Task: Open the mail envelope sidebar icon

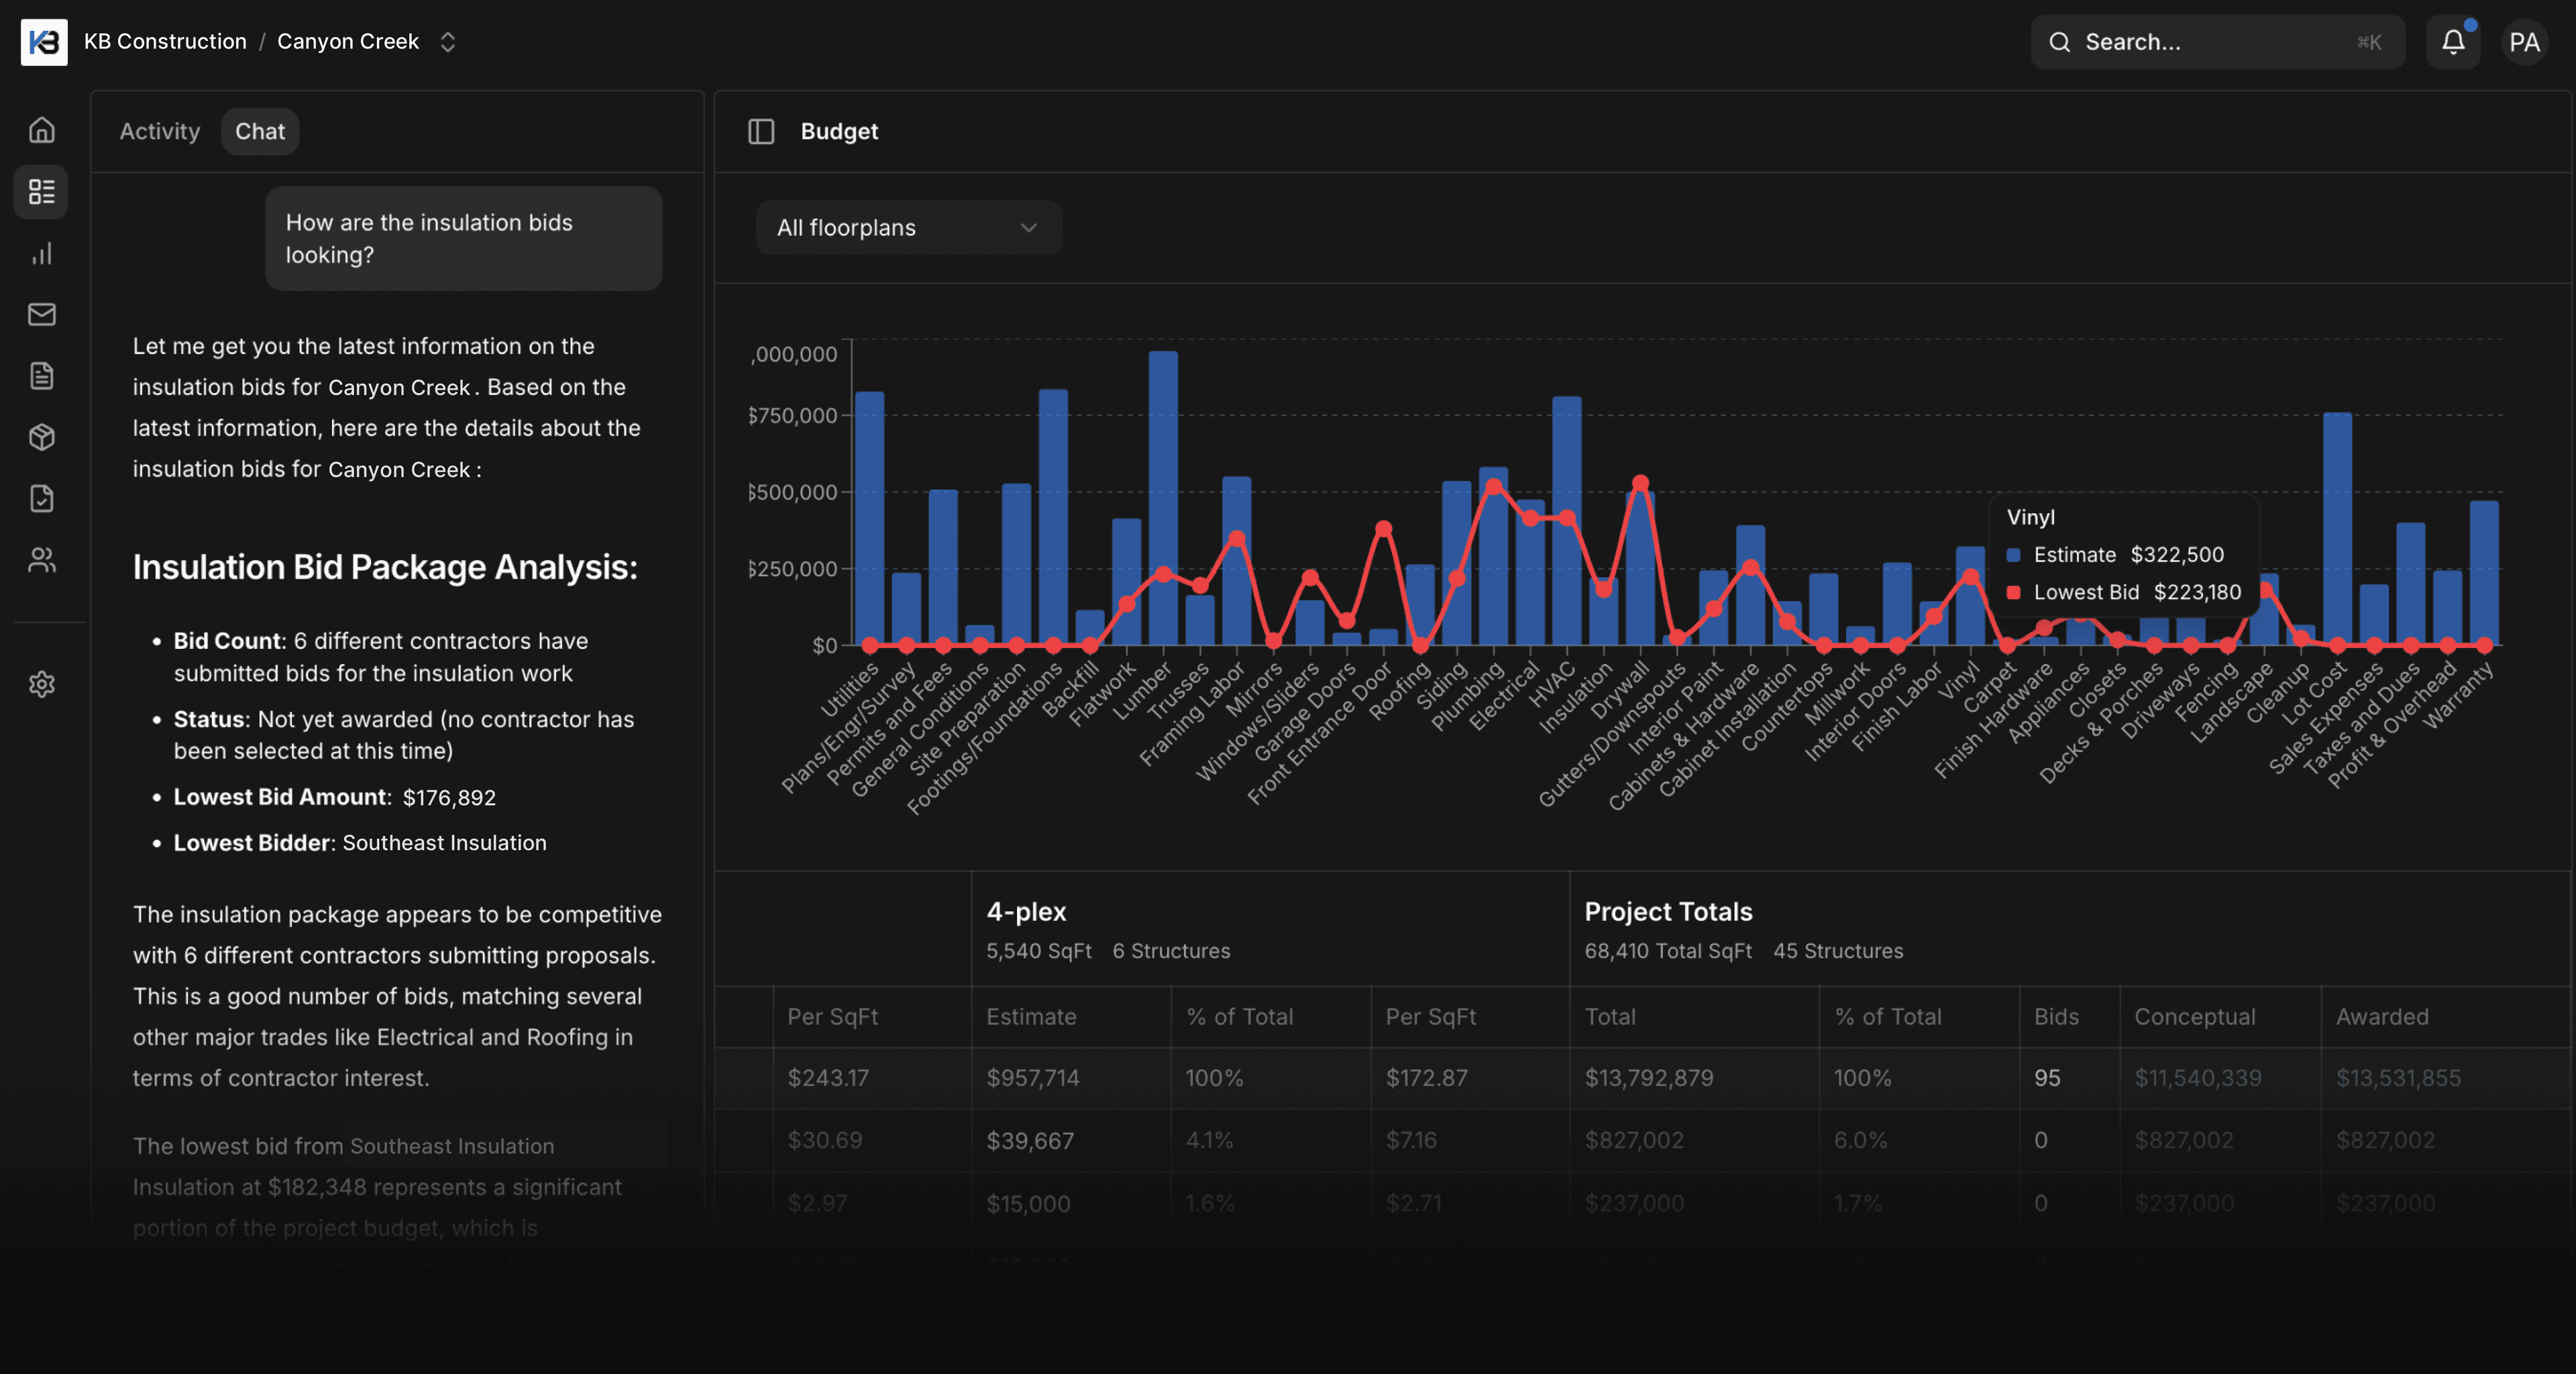Action: [41, 314]
